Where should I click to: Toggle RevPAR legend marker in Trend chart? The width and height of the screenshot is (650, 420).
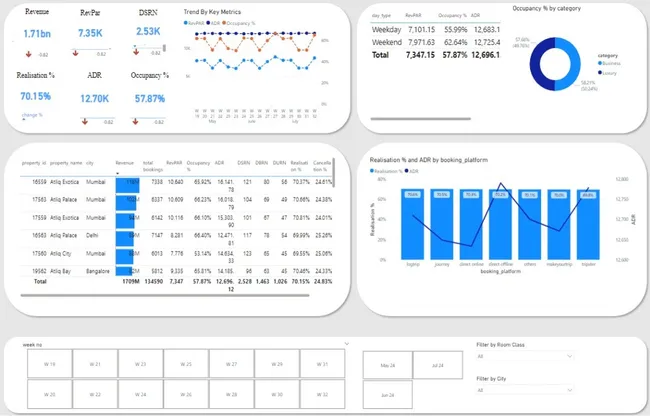pyautogui.click(x=186, y=23)
